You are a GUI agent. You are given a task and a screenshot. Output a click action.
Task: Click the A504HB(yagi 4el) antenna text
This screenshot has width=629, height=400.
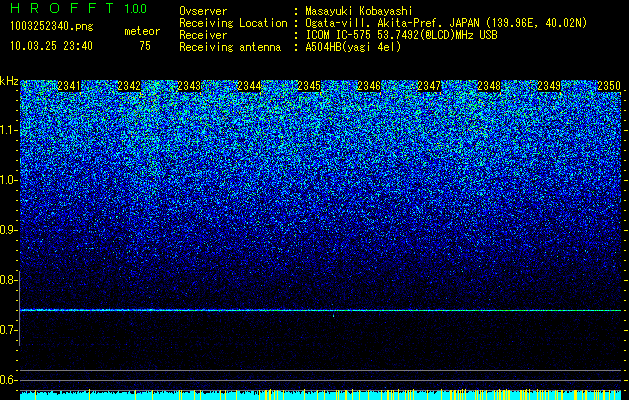tap(353, 47)
